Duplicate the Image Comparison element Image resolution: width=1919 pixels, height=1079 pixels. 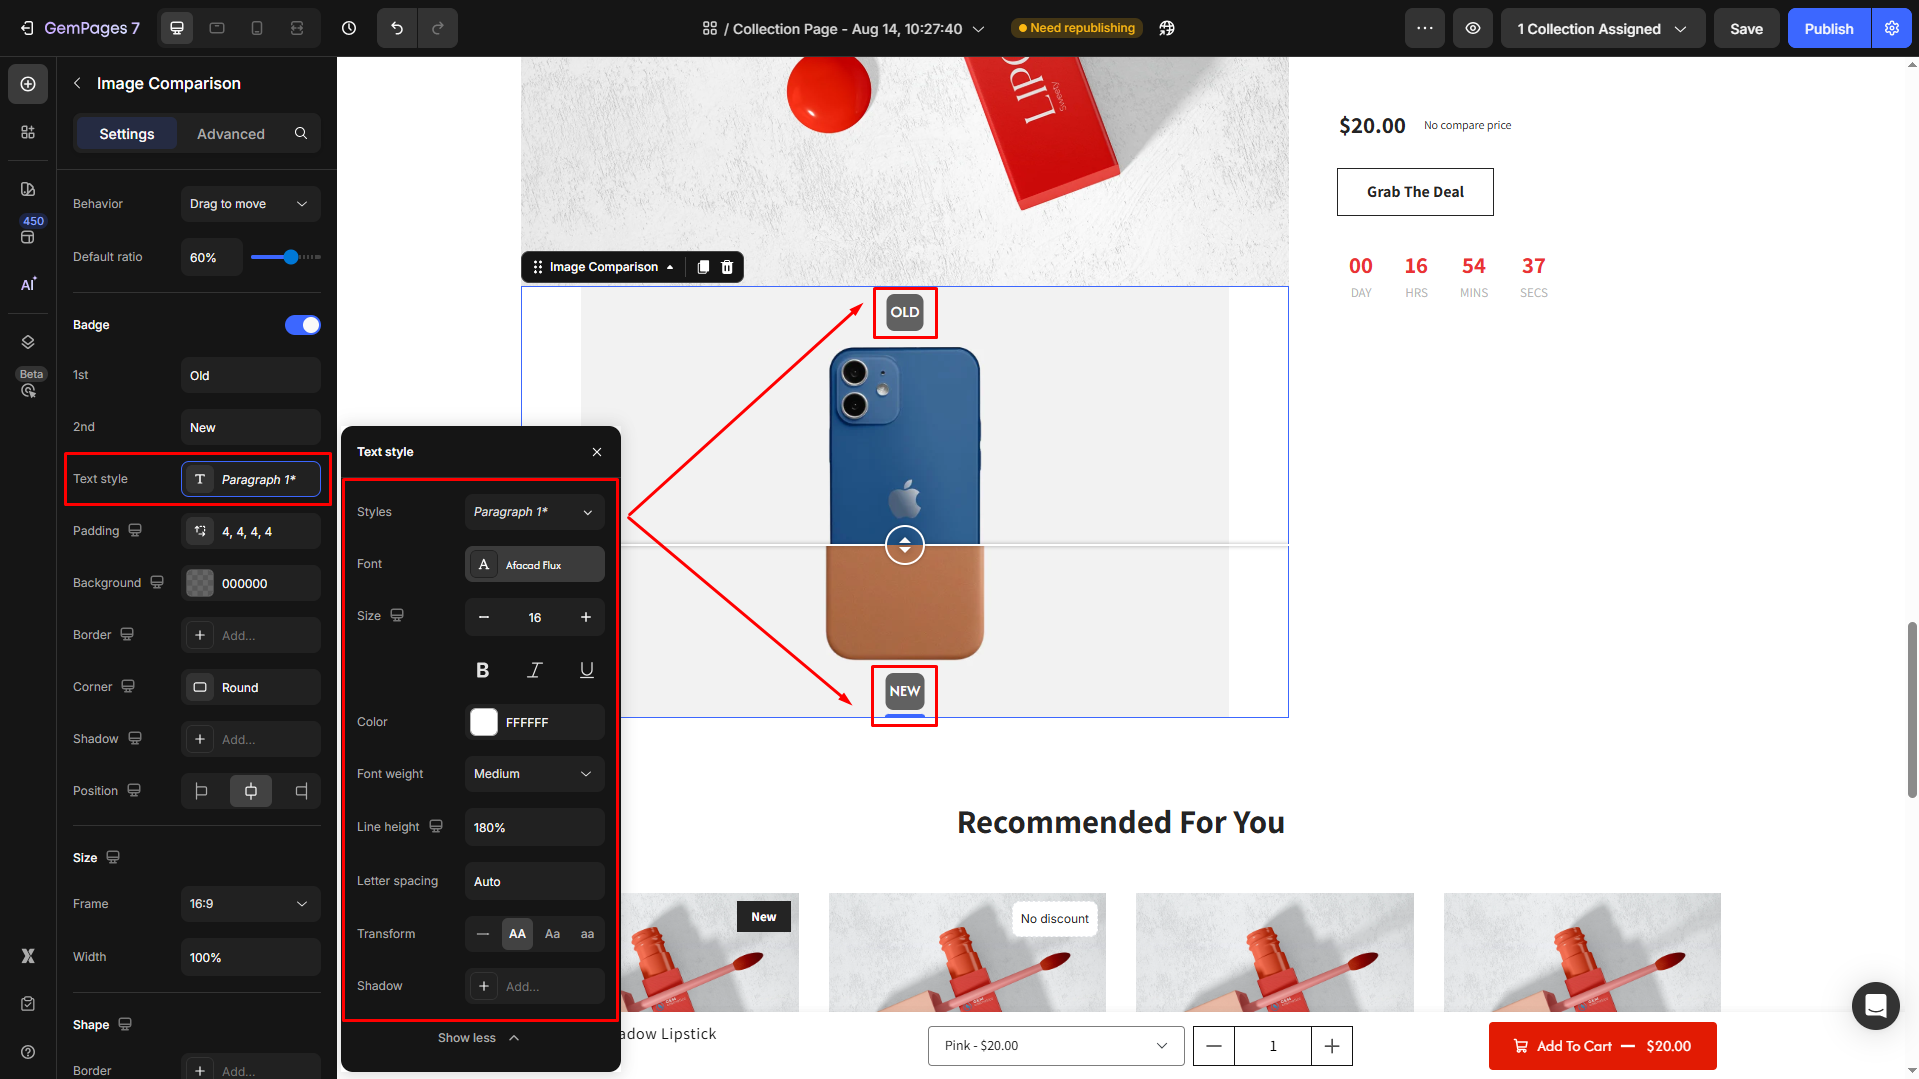click(x=703, y=267)
